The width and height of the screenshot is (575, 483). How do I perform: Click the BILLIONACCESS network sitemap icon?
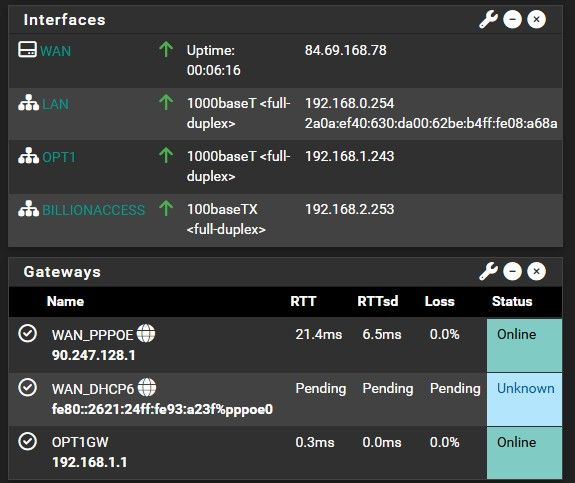coord(28,209)
